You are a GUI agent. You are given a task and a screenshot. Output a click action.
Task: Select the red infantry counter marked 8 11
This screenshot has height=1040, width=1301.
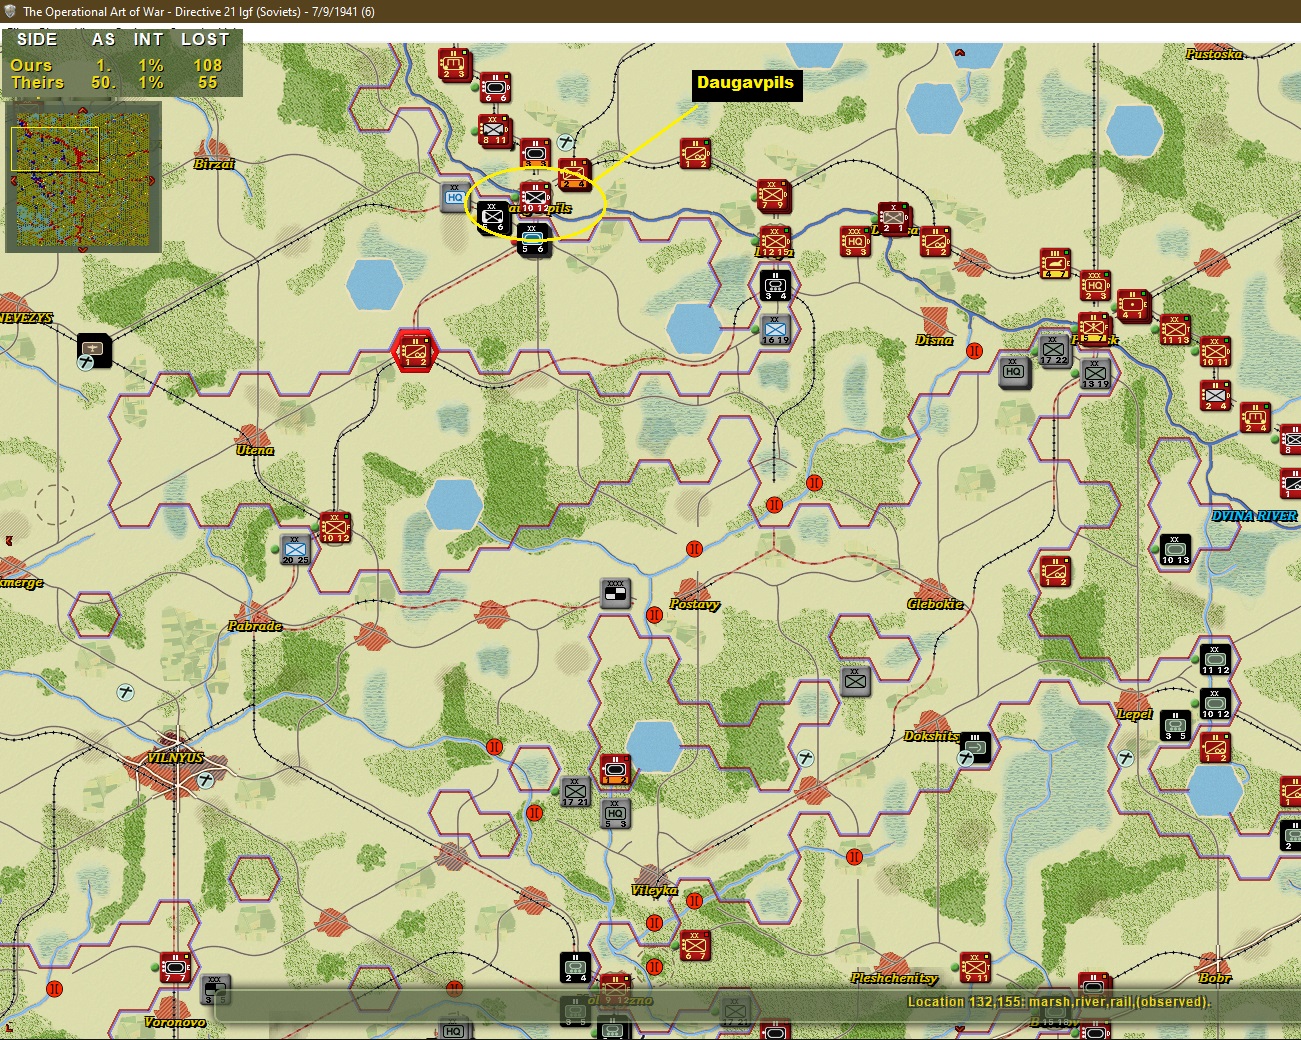[x=495, y=130]
